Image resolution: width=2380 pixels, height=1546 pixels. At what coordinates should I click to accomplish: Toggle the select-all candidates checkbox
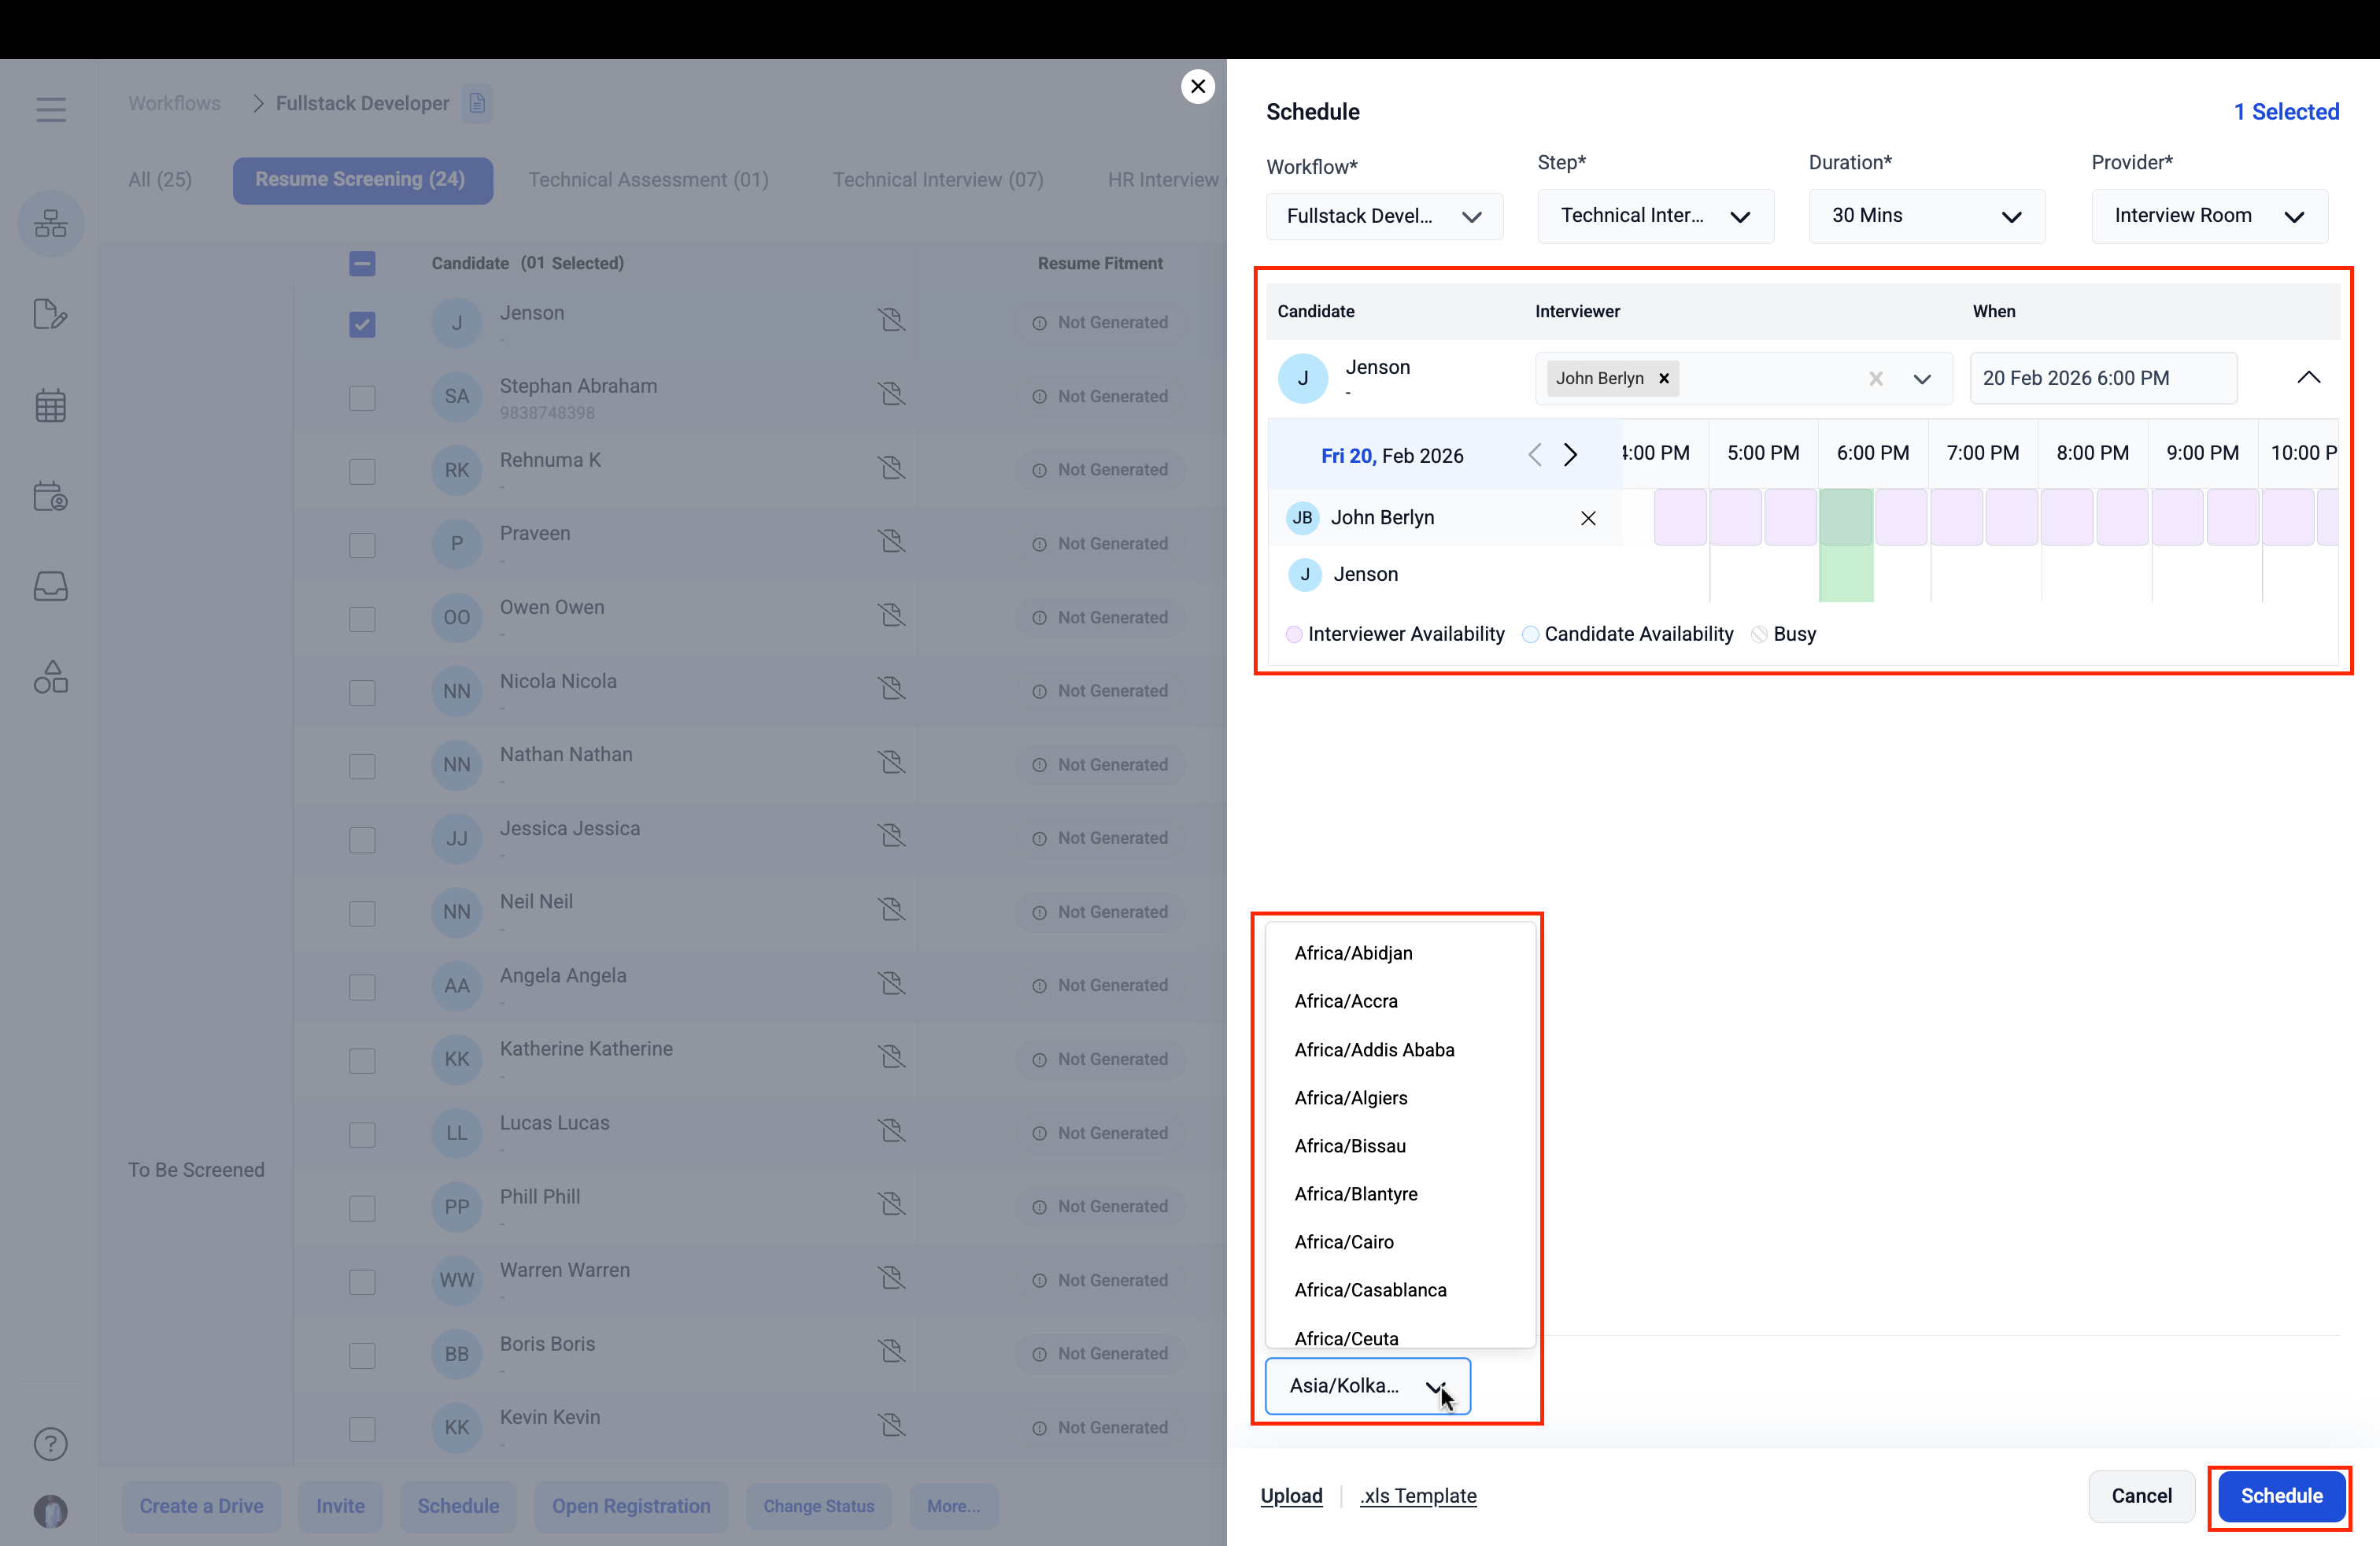tap(362, 263)
